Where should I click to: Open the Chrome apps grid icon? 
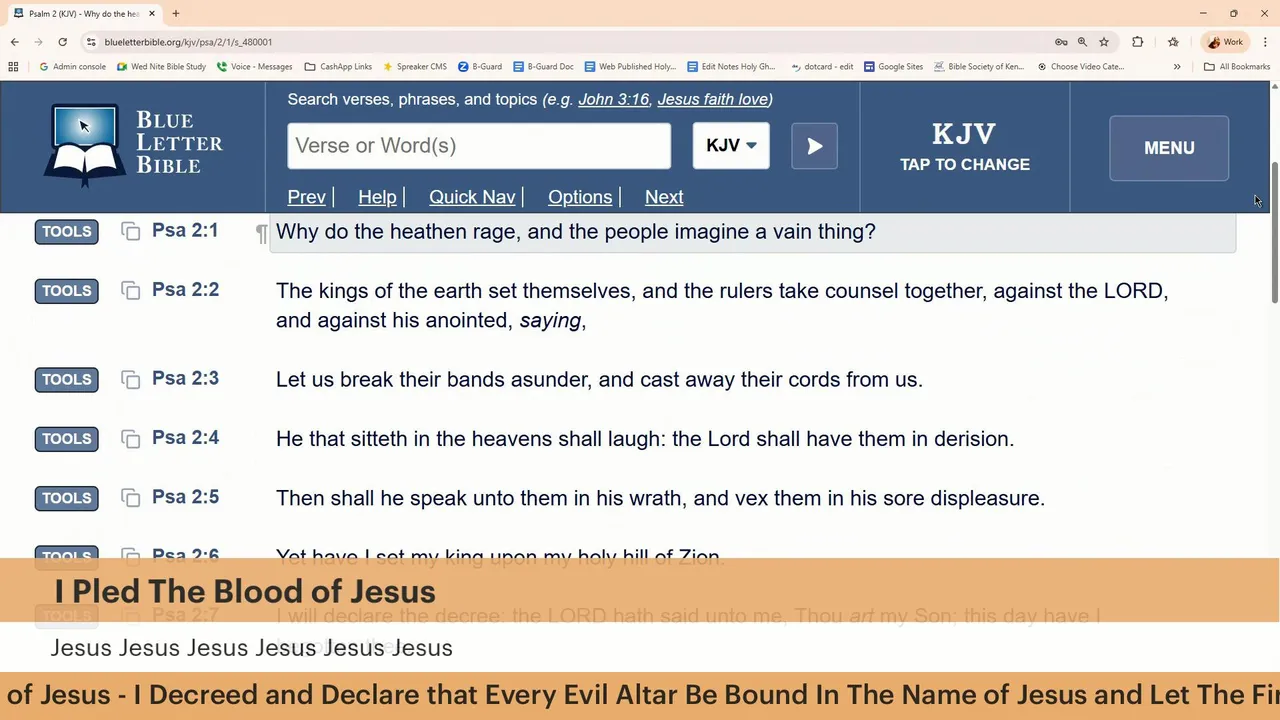[x=13, y=67]
